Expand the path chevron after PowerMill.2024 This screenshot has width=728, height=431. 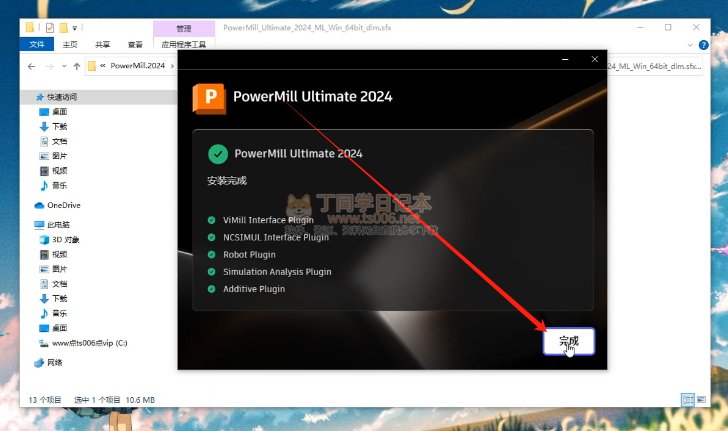[172, 66]
